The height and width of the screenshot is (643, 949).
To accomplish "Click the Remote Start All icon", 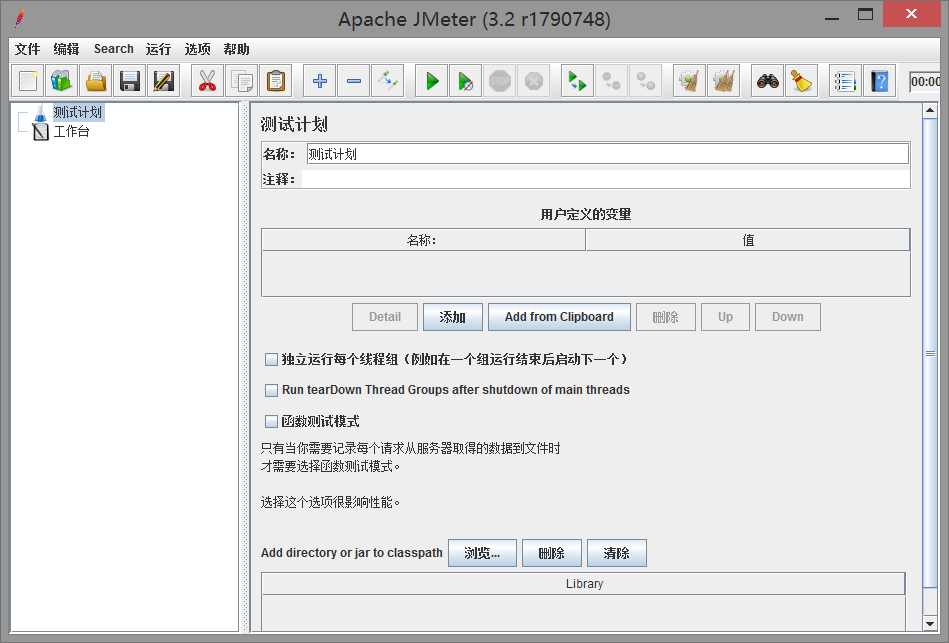I will (577, 81).
